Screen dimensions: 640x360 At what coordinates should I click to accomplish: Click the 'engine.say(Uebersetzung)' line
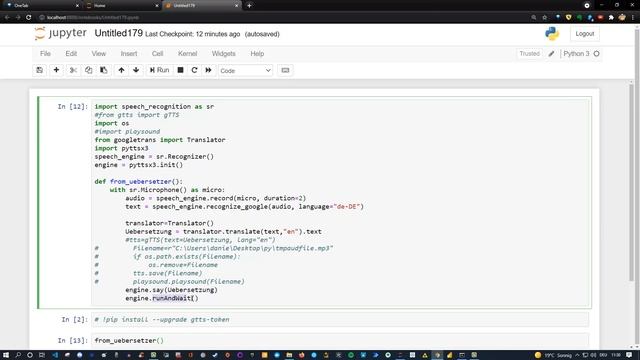[171, 290]
